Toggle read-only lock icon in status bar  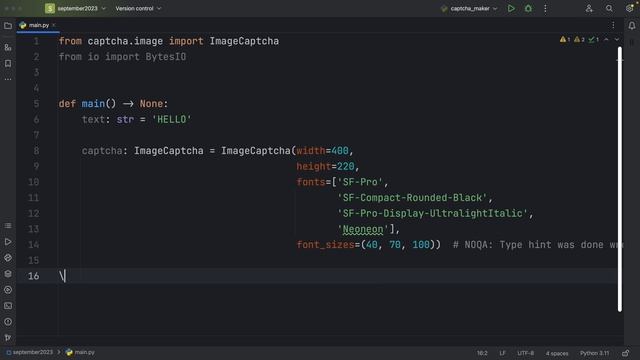[x=626, y=353]
